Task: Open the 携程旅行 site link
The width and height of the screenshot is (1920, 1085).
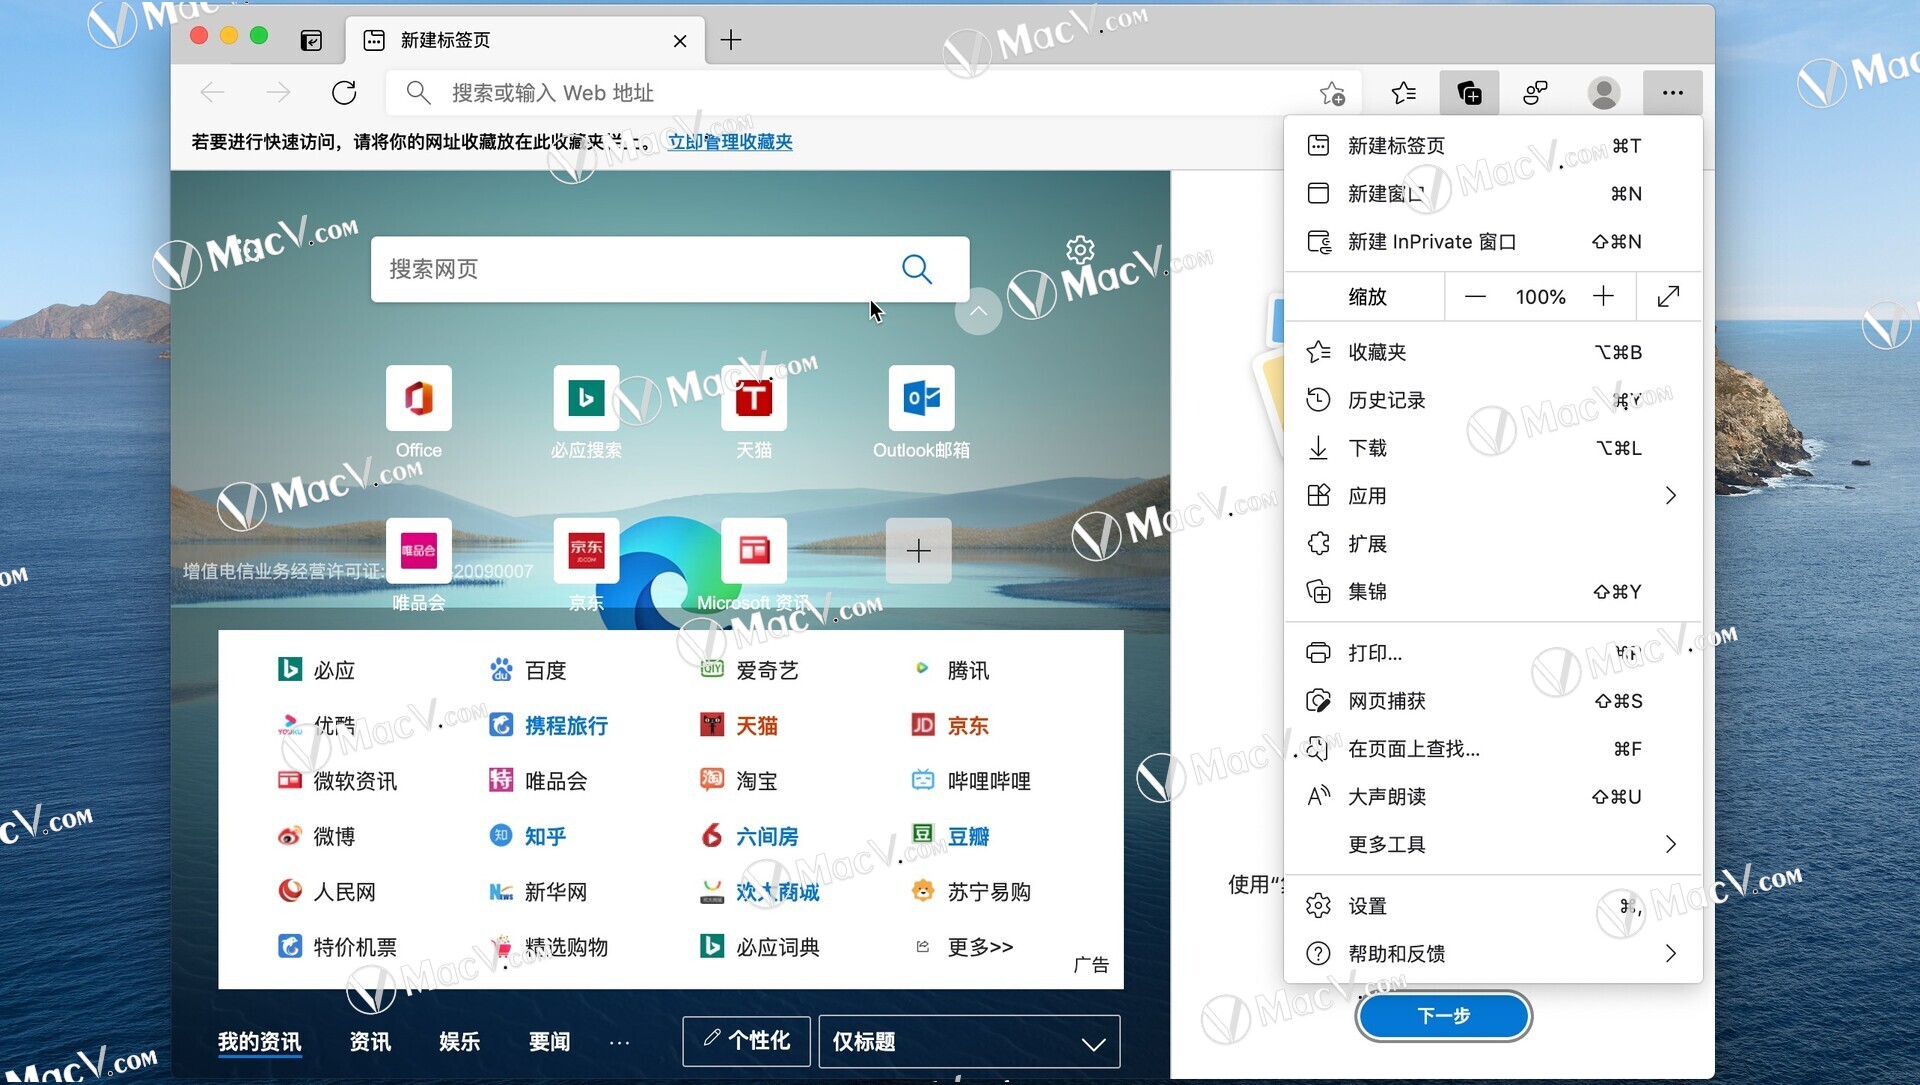Action: [x=548, y=726]
